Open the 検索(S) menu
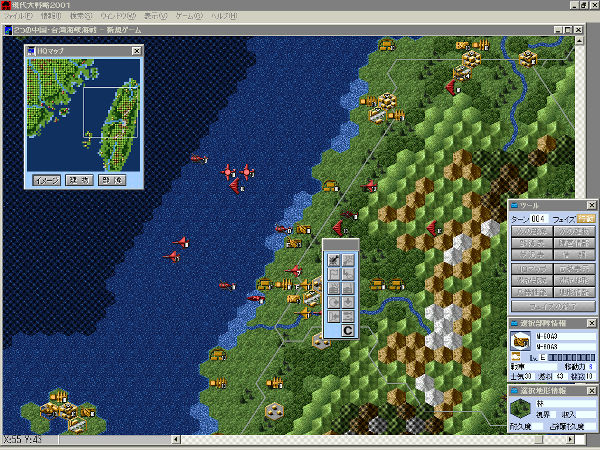This screenshot has height=450, width=600. [x=81, y=16]
